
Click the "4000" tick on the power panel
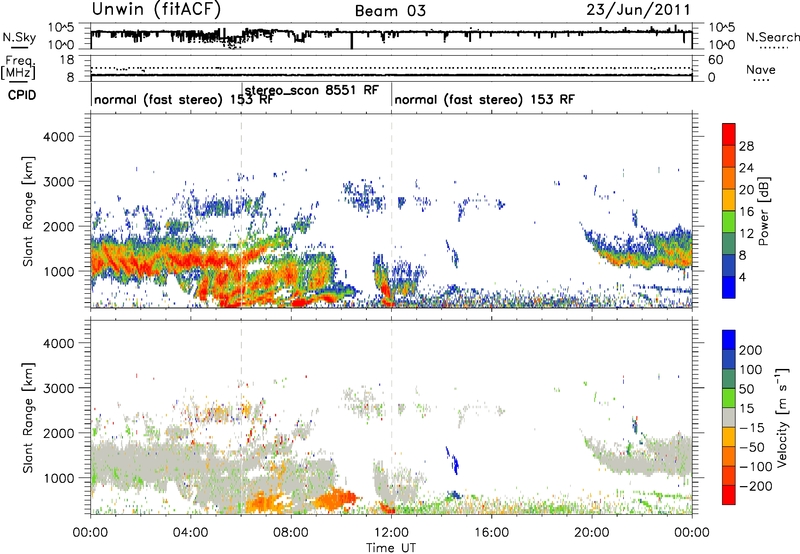coord(58,137)
